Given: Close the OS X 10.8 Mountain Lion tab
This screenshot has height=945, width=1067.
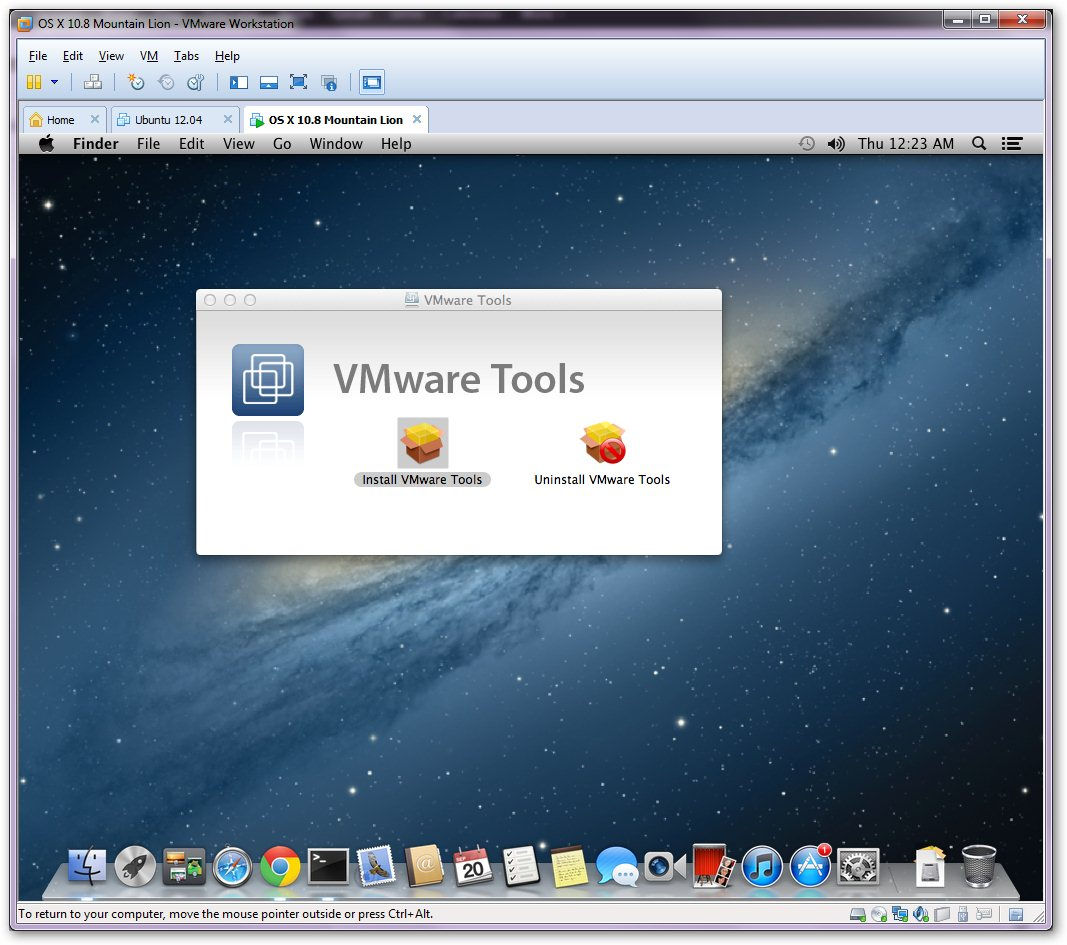Looking at the screenshot, I should pyautogui.click(x=417, y=119).
